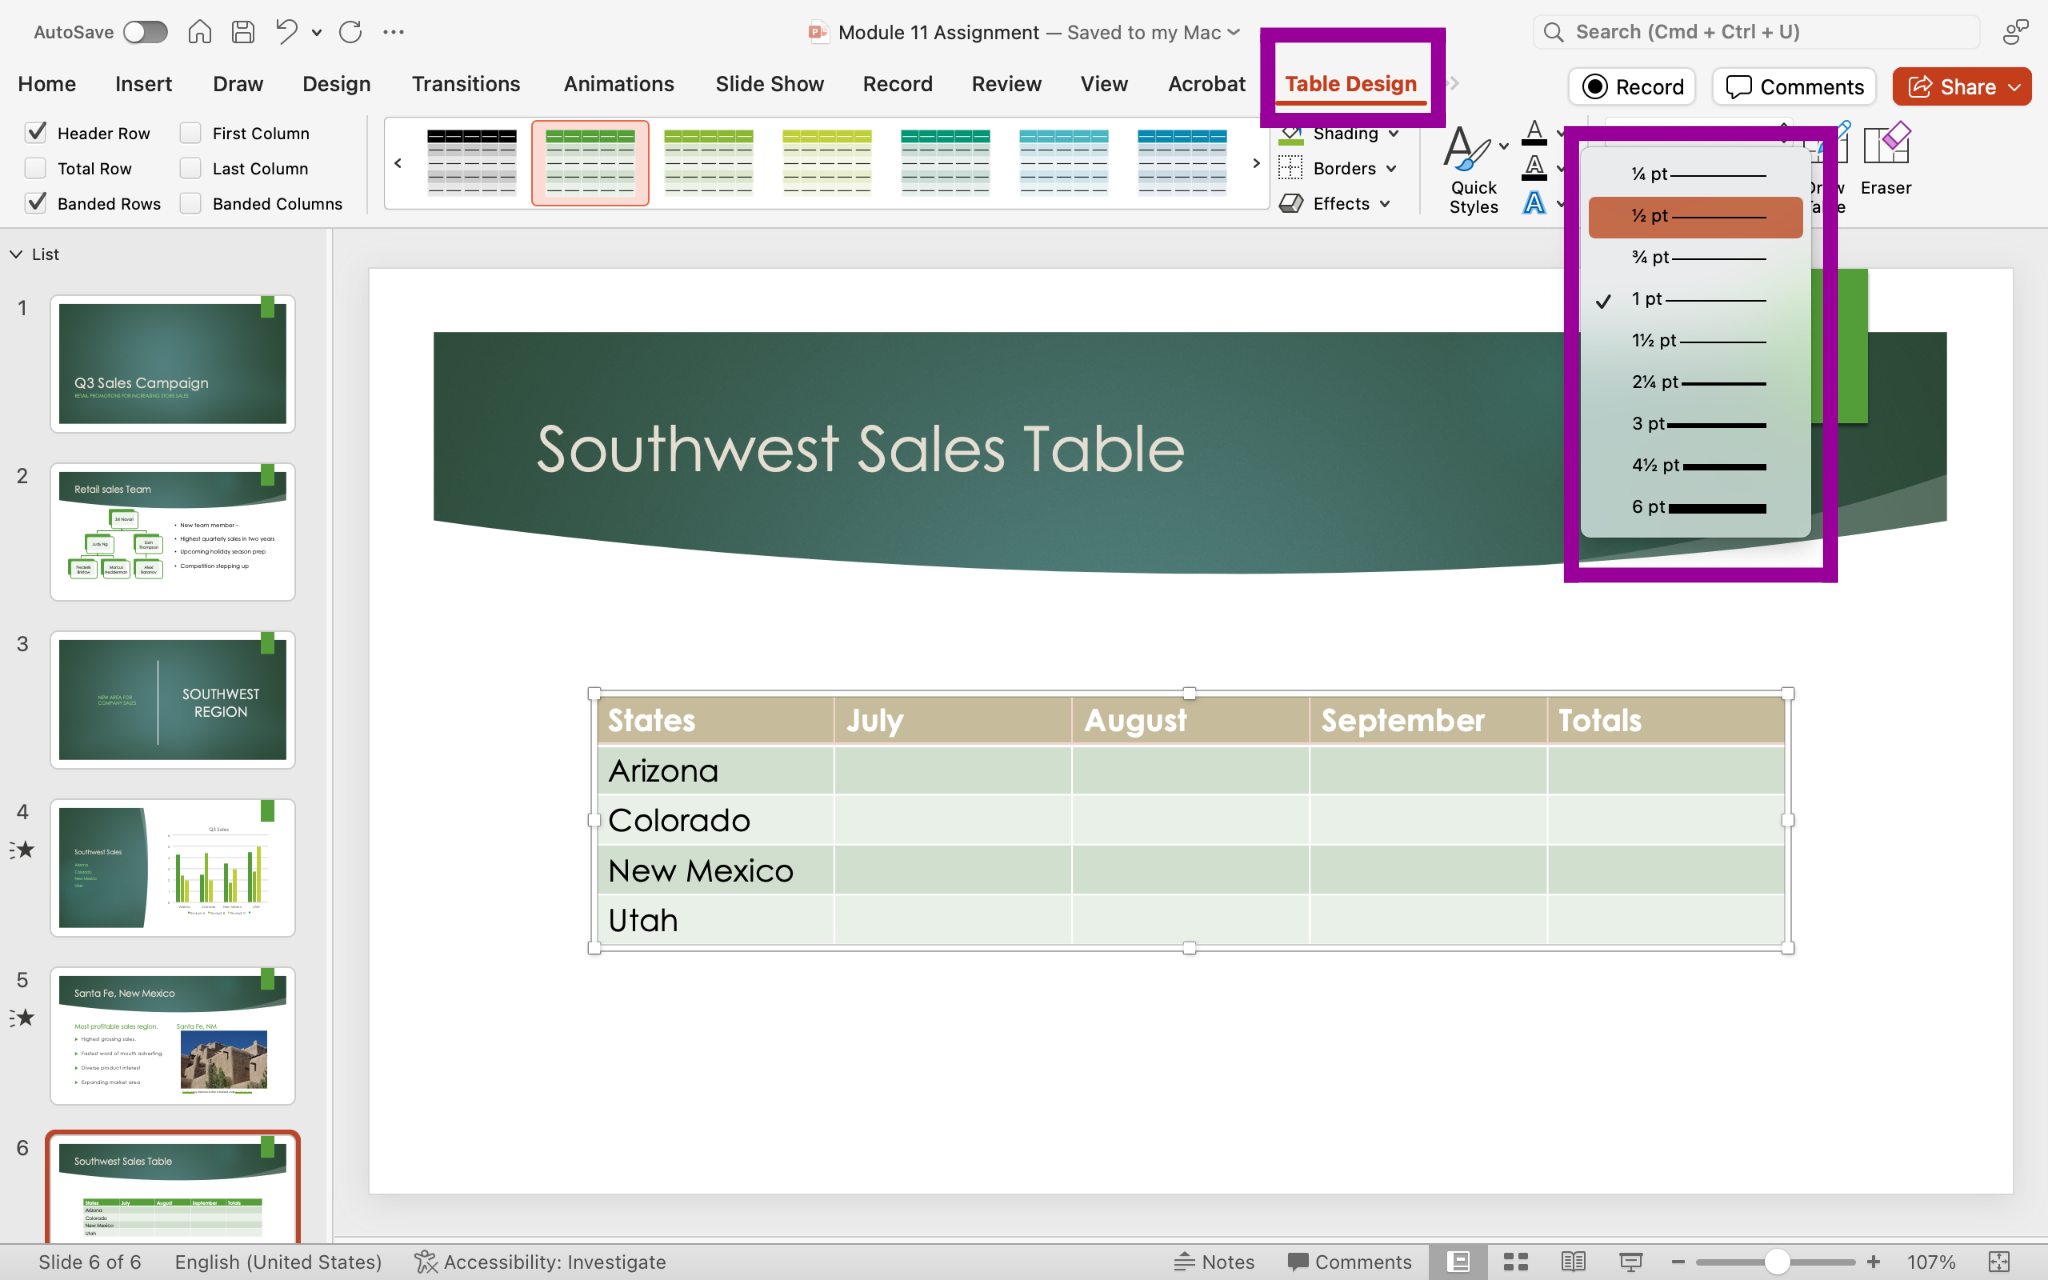Click the animation star beside slide 4
This screenshot has height=1280, width=2048.
23,850
